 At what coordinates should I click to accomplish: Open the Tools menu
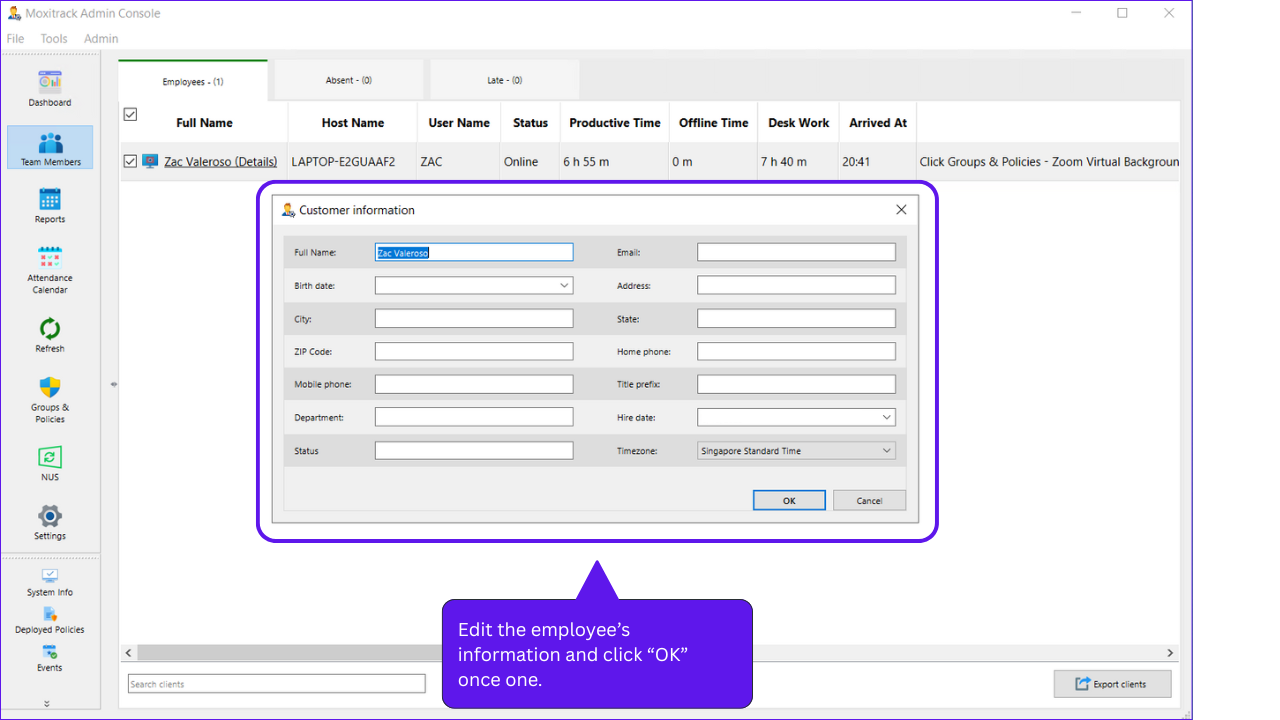click(54, 39)
